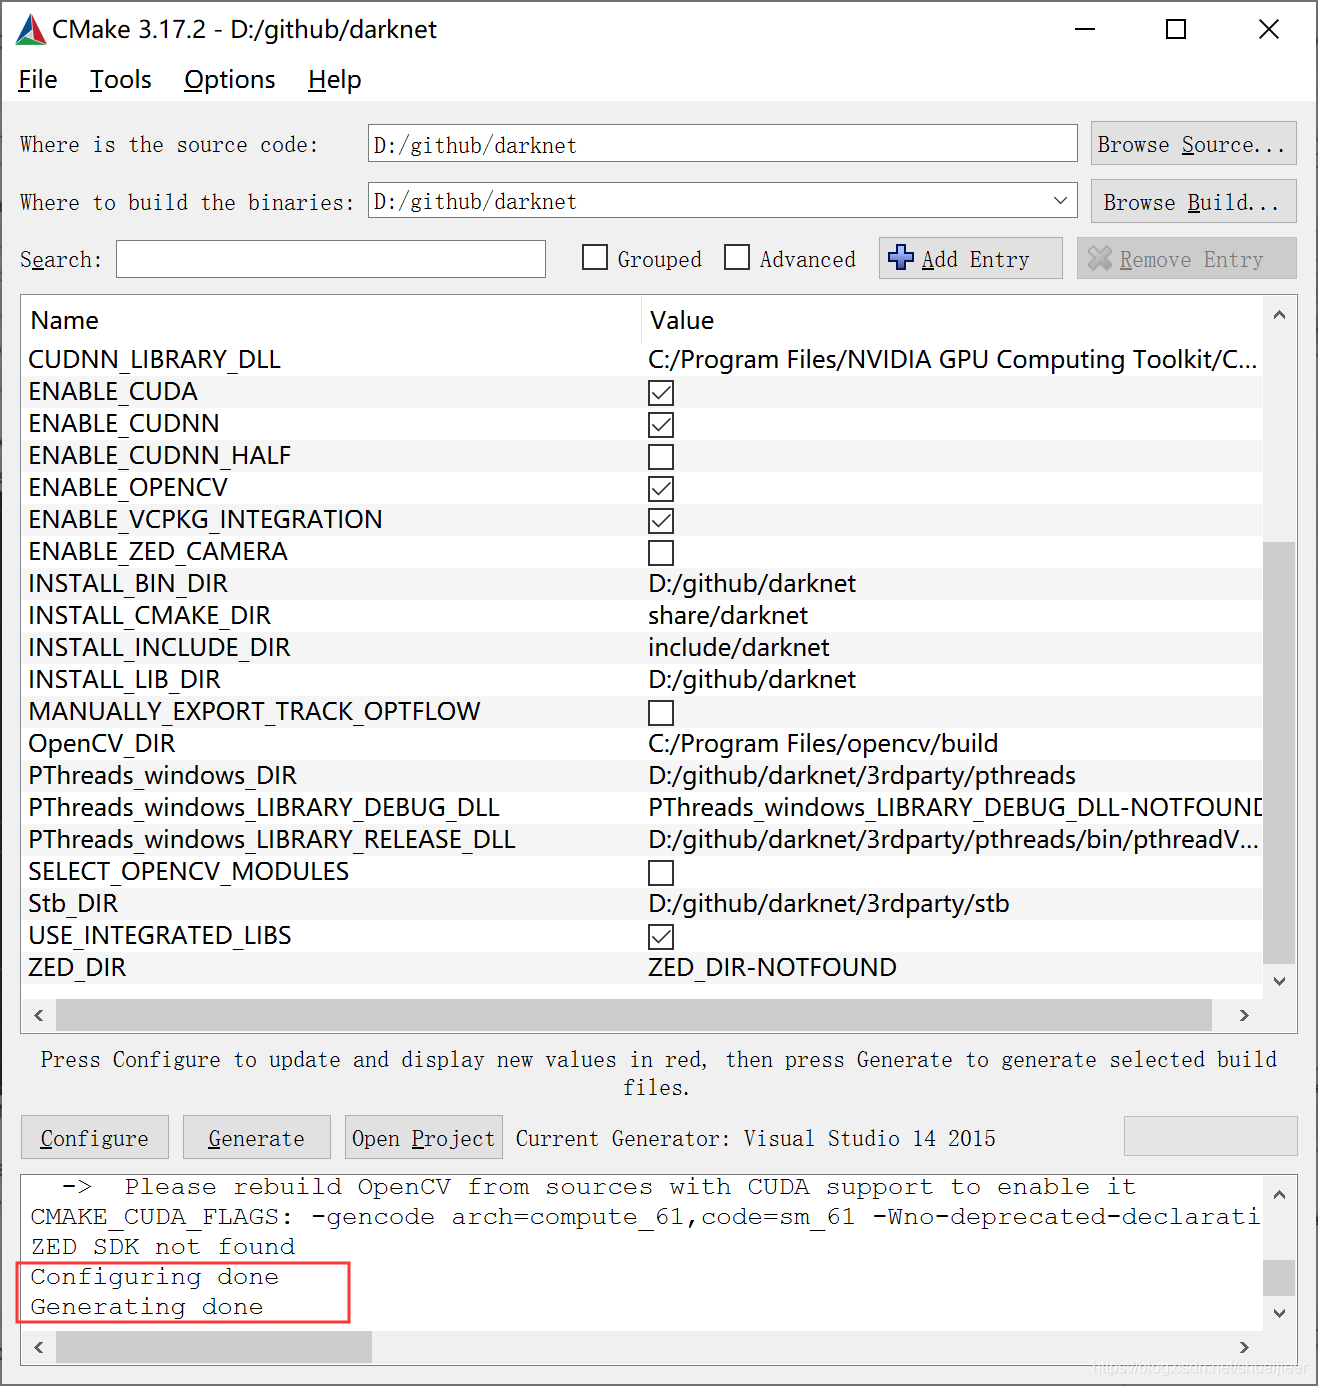Click the Value column header
This screenshot has width=1318, height=1386.
[682, 320]
